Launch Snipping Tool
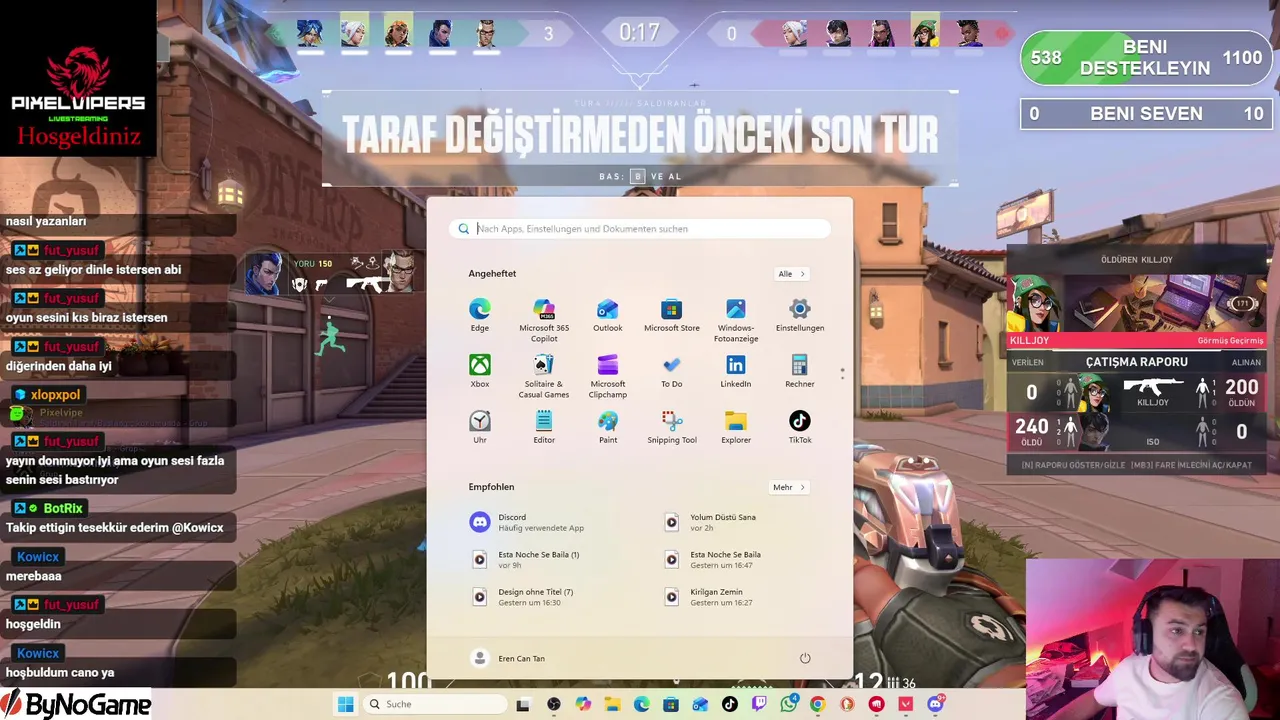1280x720 pixels. pos(672,427)
